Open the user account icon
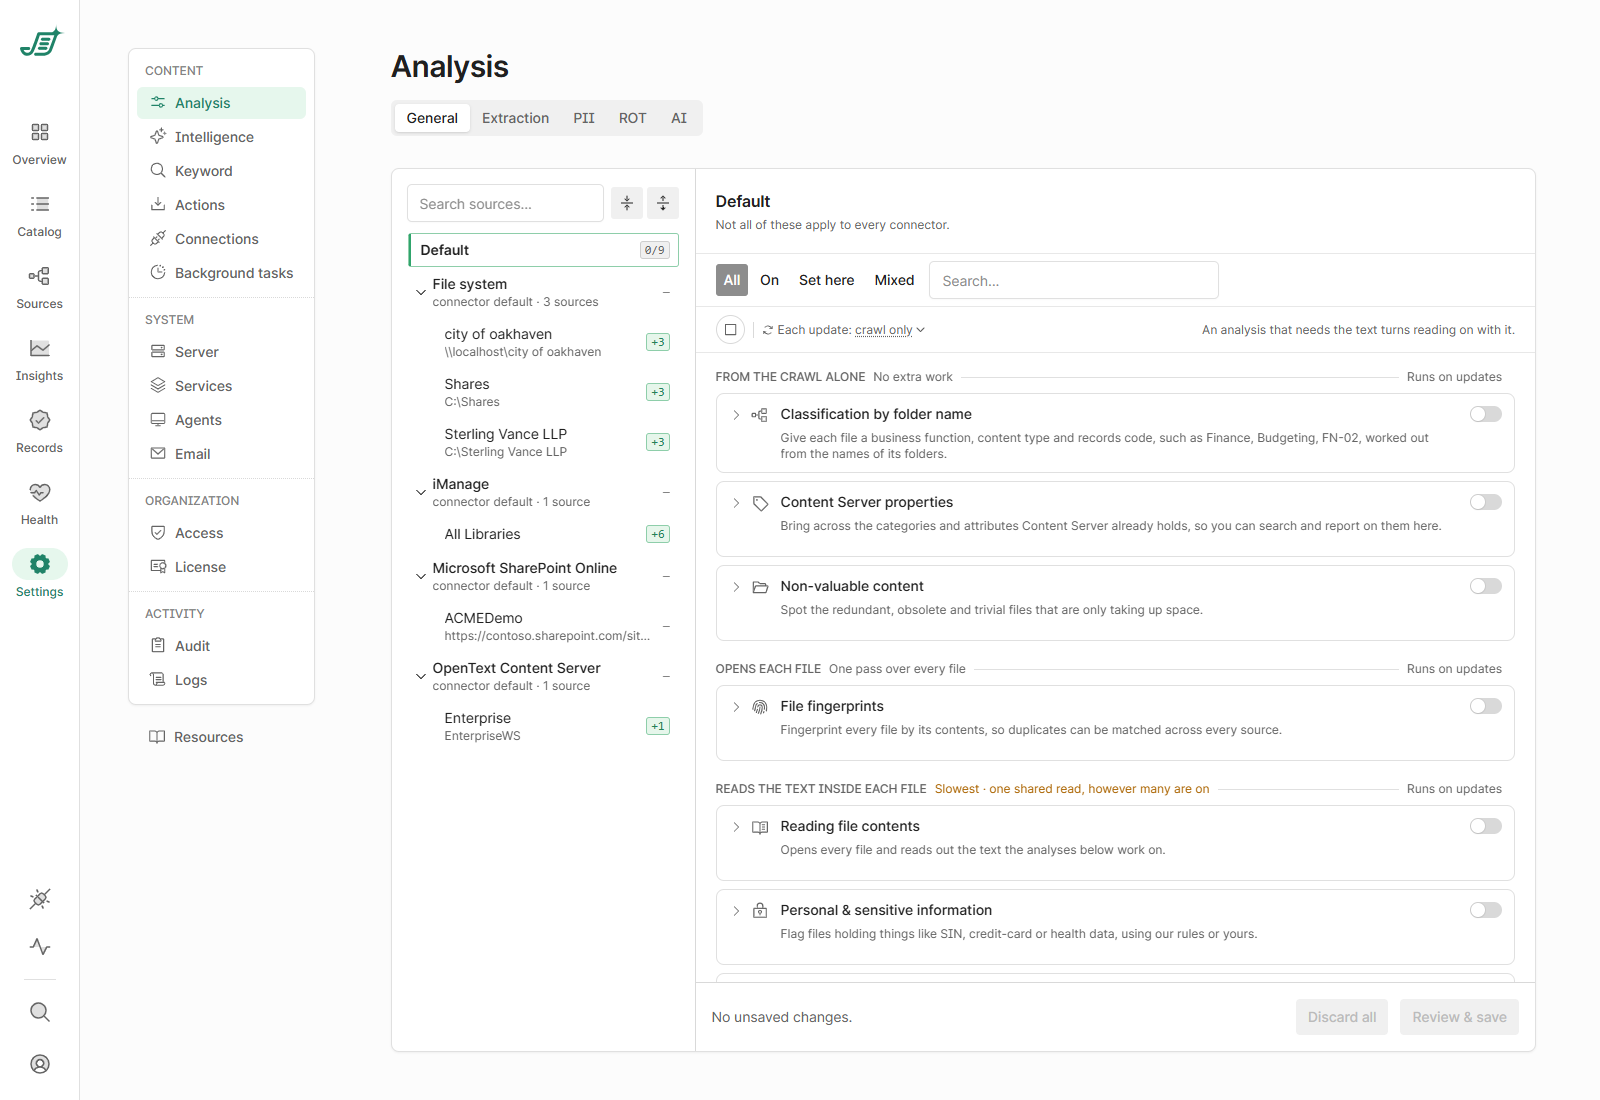1600x1100 pixels. click(x=40, y=1064)
